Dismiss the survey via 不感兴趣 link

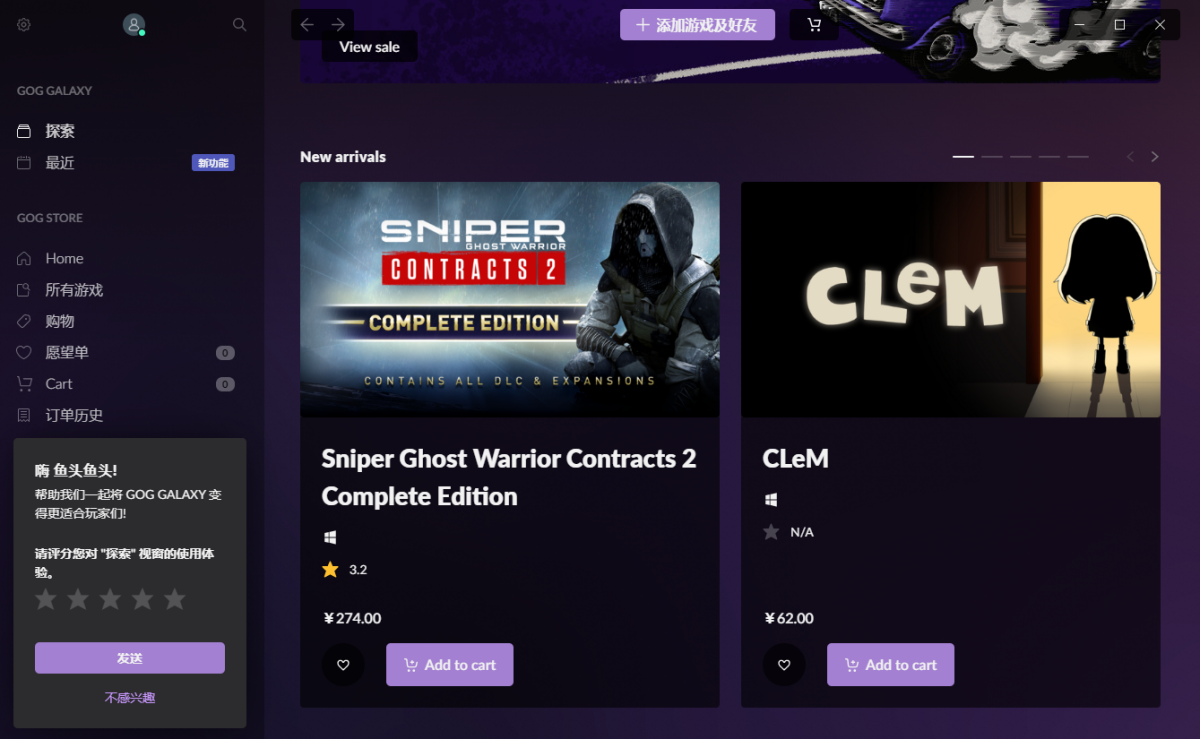click(129, 697)
